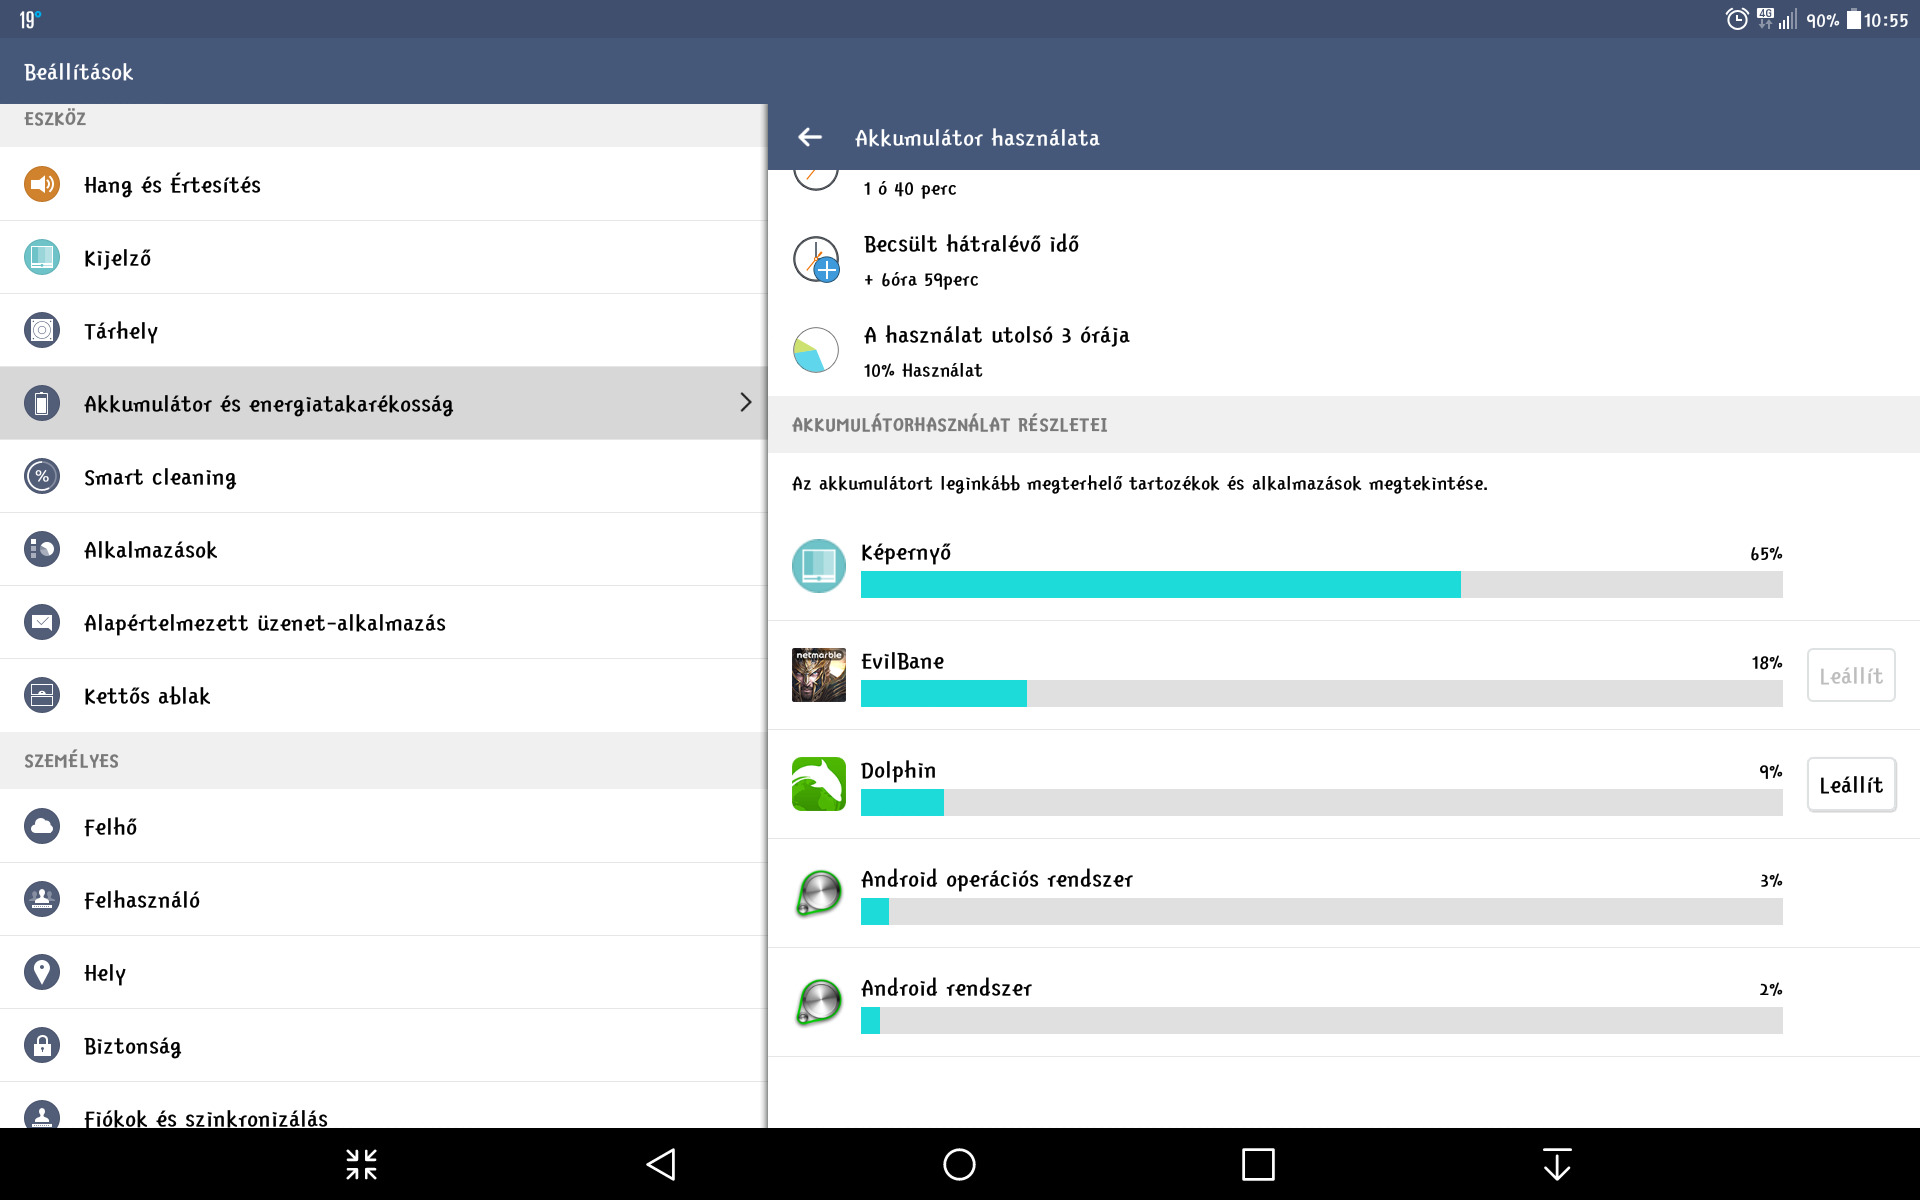Tap the Felhő cloud icon
Image resolution: width=1920 pixels, height=1200 pixels.
(x=42, y=826)
